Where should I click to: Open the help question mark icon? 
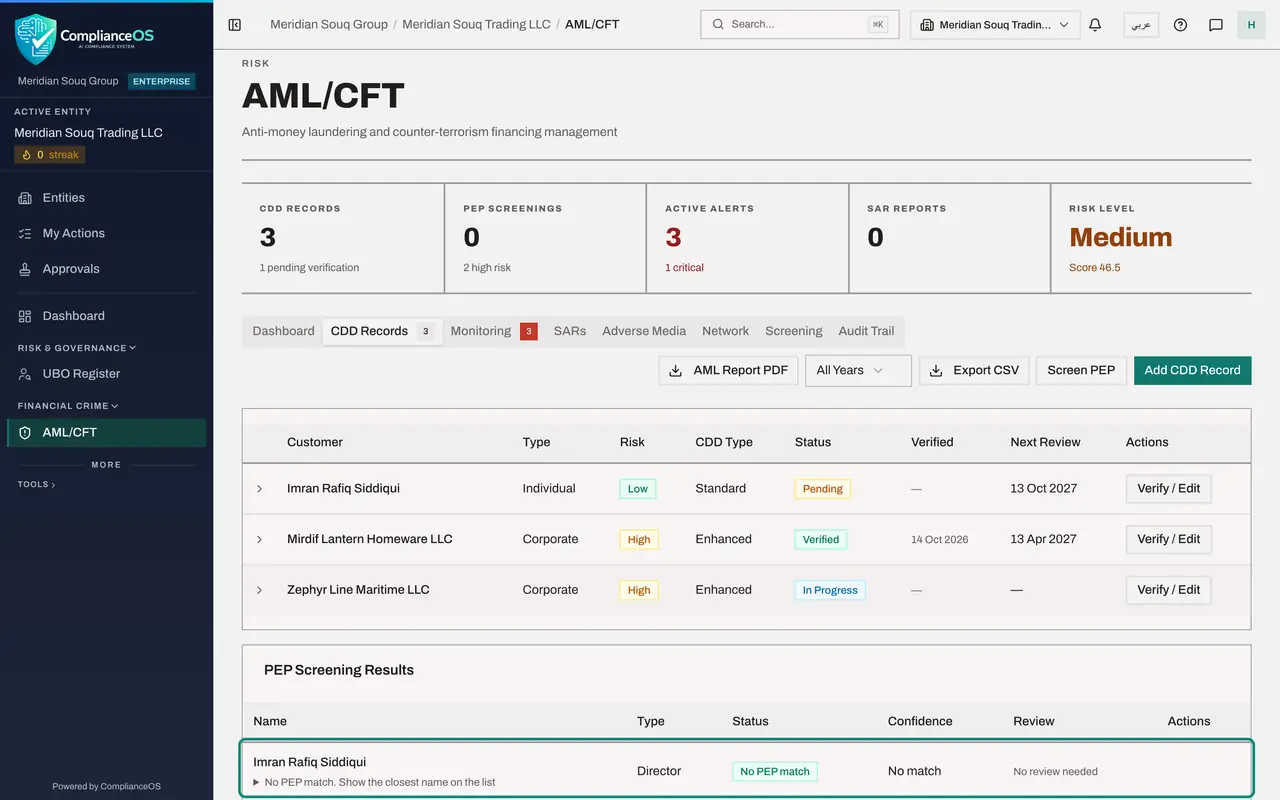(x=1180, y=24)
